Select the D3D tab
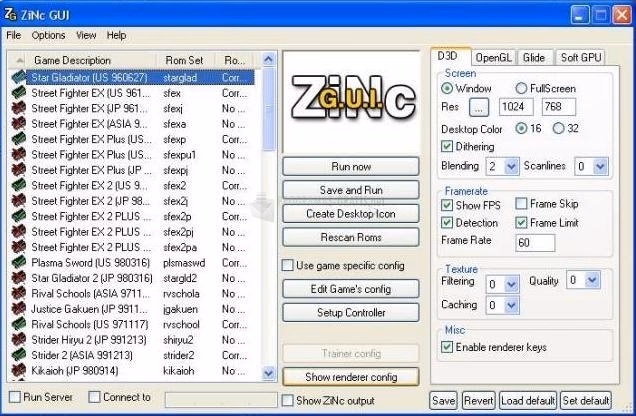636x416 pixels. click(449, 56)
